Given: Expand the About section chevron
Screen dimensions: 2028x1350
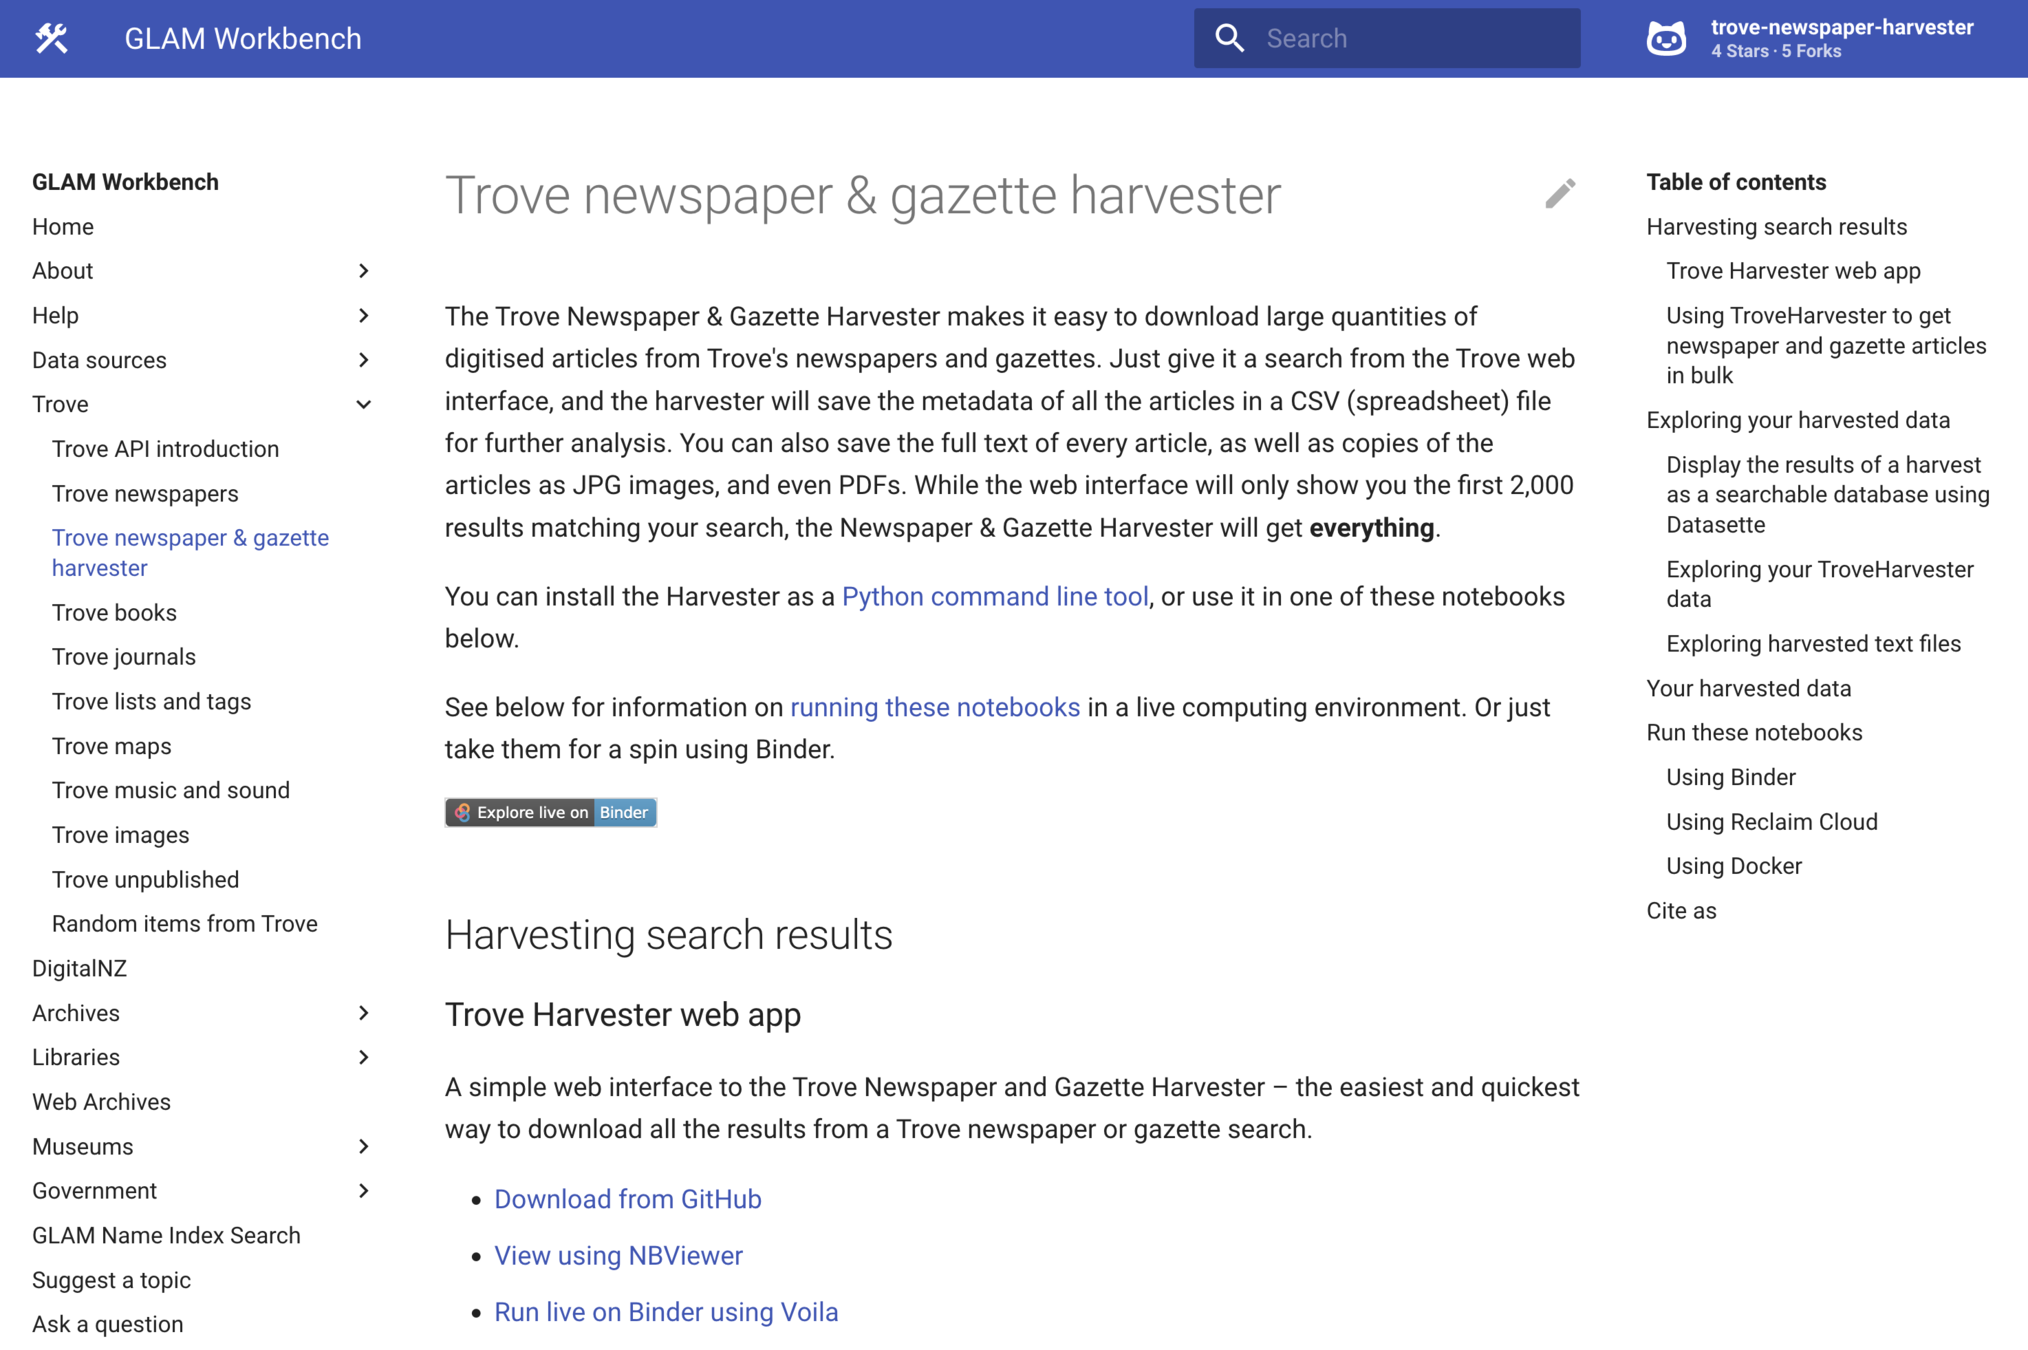Looking at the screenshot, I should point(363,271).
